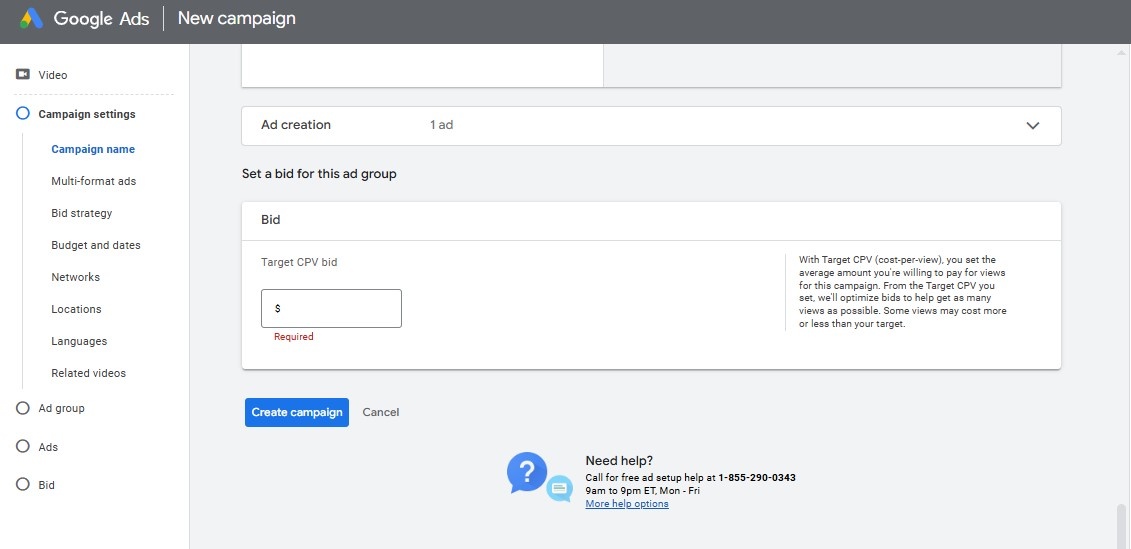
Task: Open Multi-format ads settings section
Action: 93,181
